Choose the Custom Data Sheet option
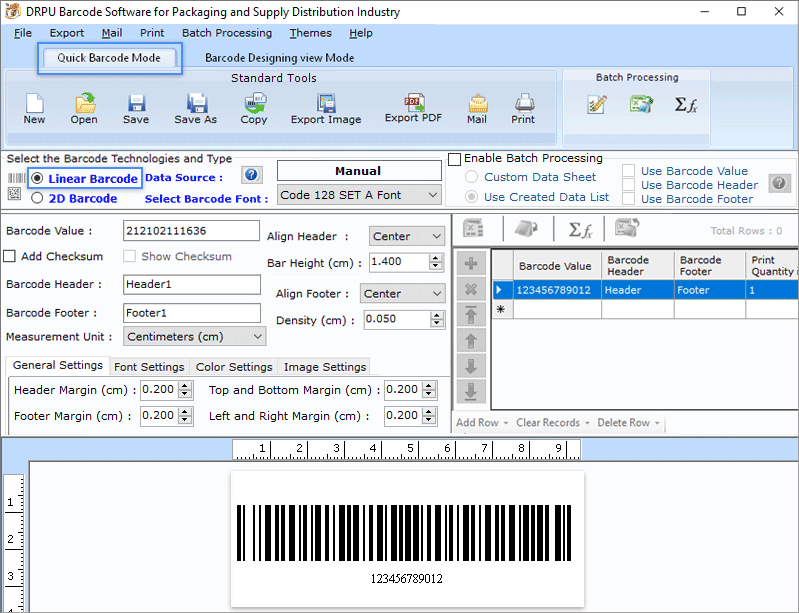 pos(471,177)
